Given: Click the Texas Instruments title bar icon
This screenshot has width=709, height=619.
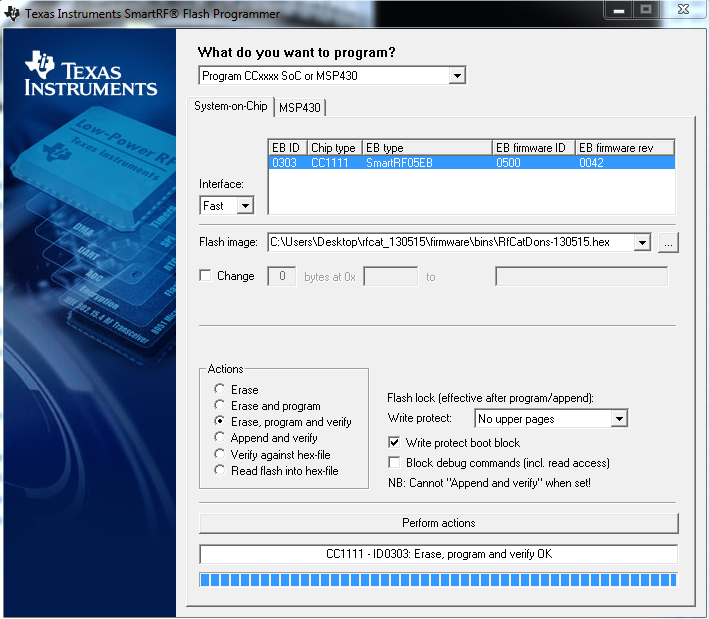Looking at the screenshot, I should 12,14.
